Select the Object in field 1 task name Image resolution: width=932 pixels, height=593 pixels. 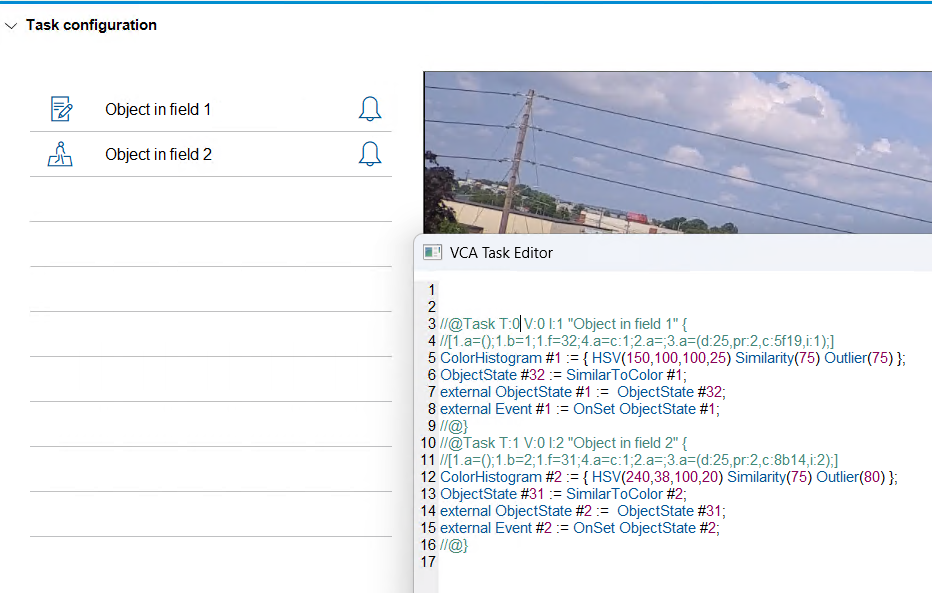click(158, 109)
